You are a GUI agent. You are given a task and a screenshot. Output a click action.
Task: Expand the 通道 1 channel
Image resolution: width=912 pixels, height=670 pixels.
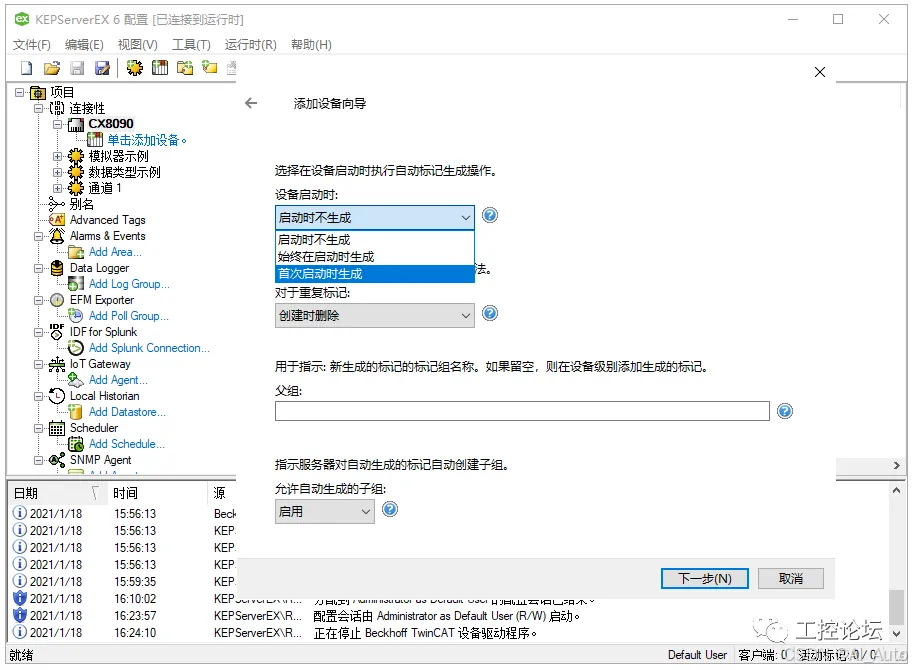tap(58, 188)
